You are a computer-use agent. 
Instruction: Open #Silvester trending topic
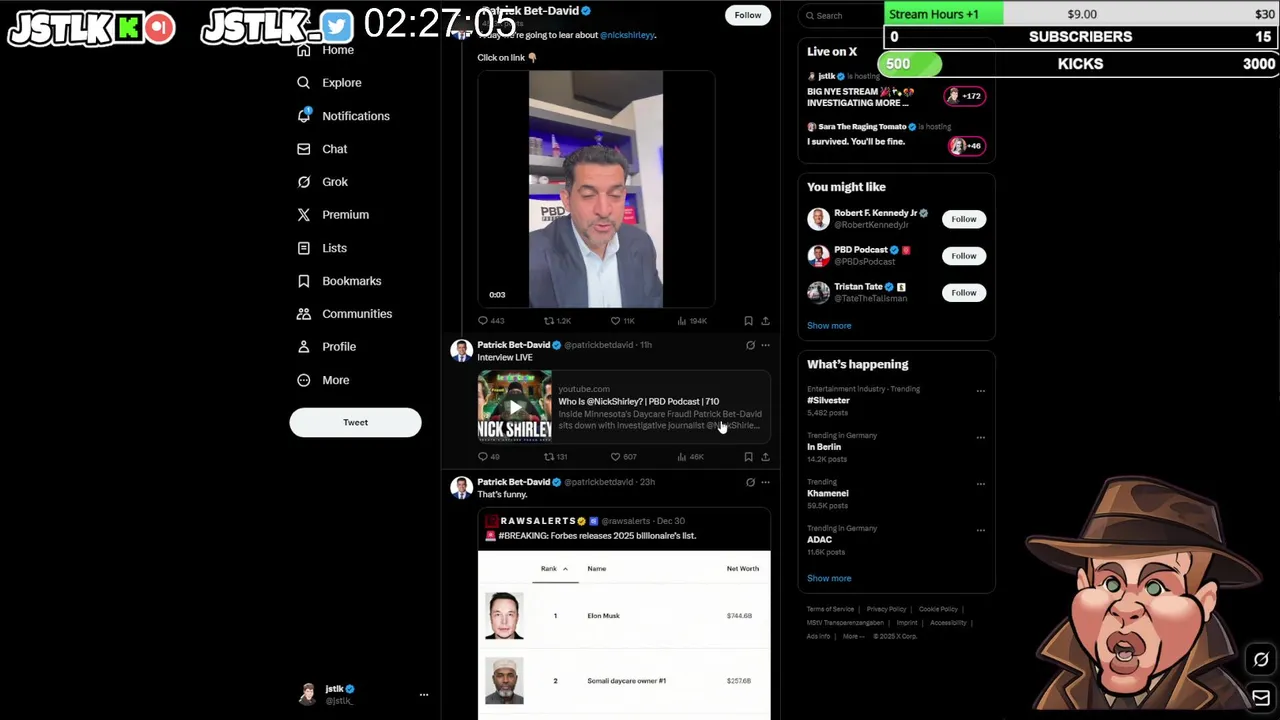828,400
